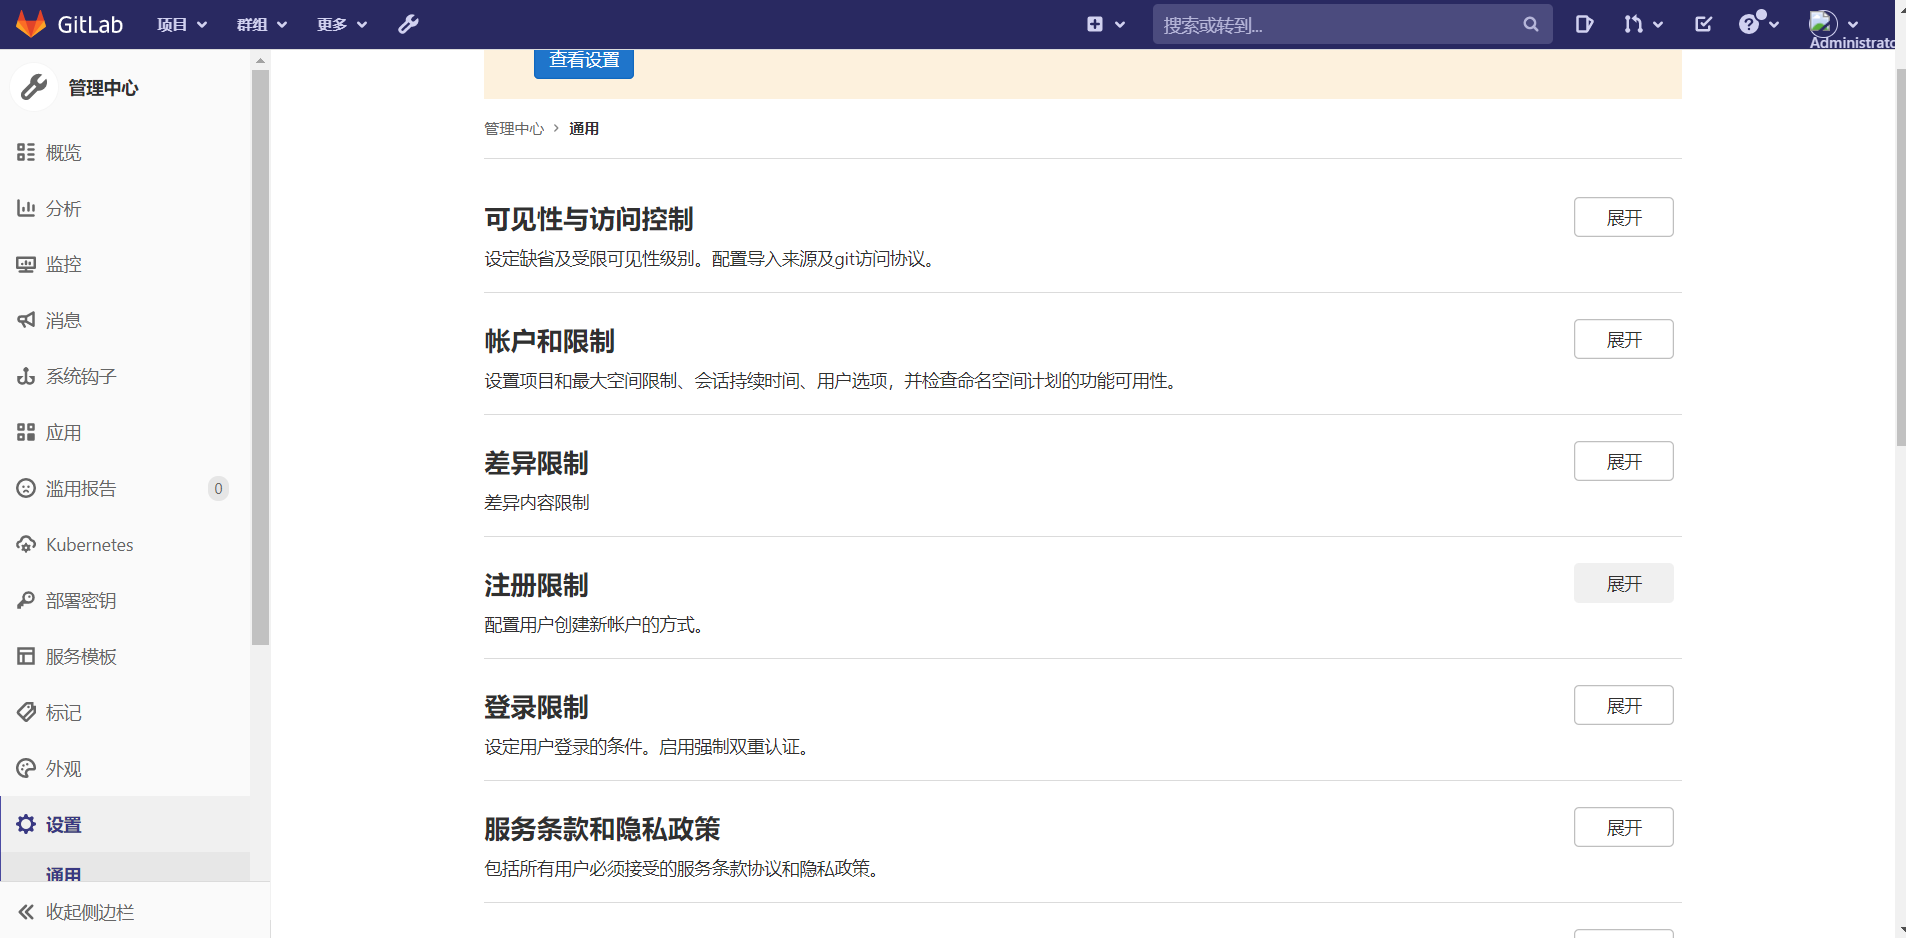Open 概览 in the sidebar
Screen dimensions: 1906x938
pyautogui.click(x=125, y=152)
